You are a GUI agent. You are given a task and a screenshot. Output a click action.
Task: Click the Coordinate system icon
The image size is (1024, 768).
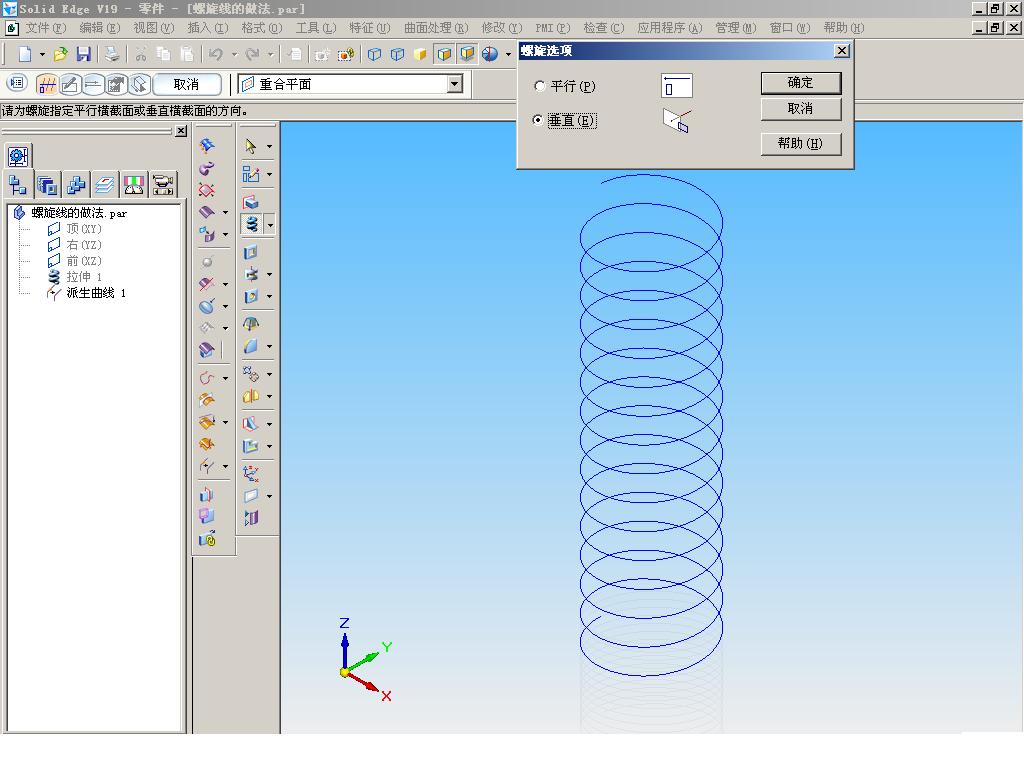click(251, 473)
